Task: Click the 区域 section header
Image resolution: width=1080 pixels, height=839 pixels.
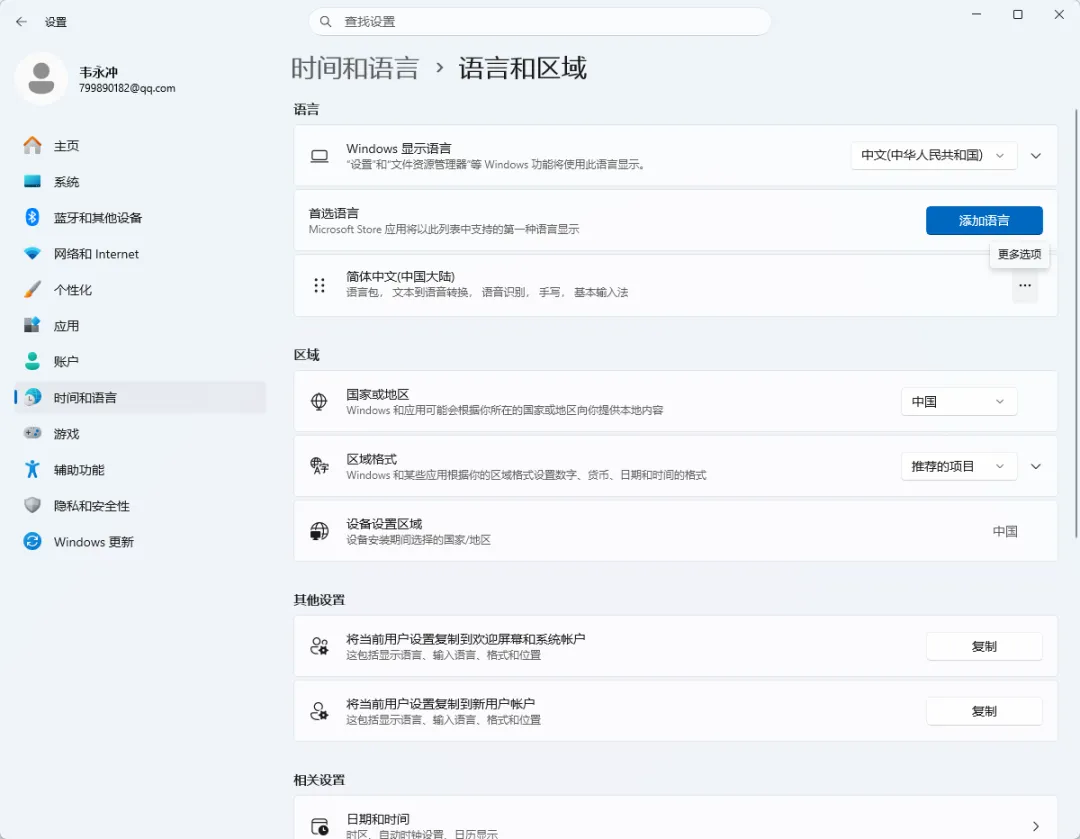Action: (307, 355)
